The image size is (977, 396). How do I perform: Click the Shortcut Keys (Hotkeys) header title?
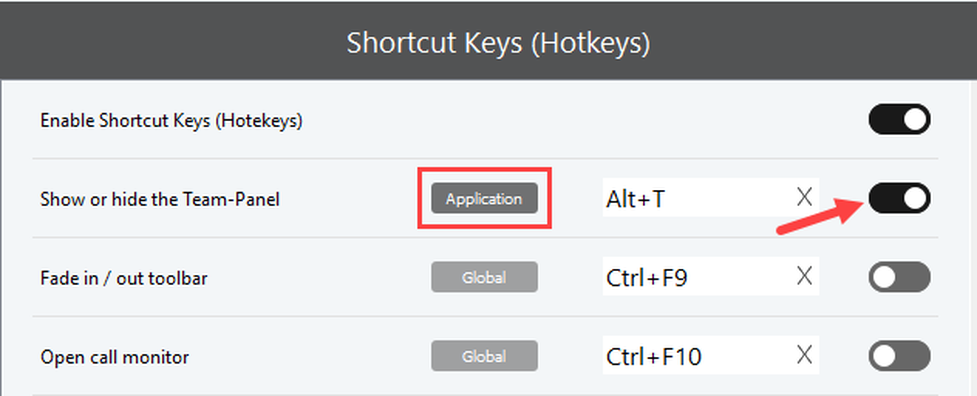pyautogui.click(x=498, y=44)
